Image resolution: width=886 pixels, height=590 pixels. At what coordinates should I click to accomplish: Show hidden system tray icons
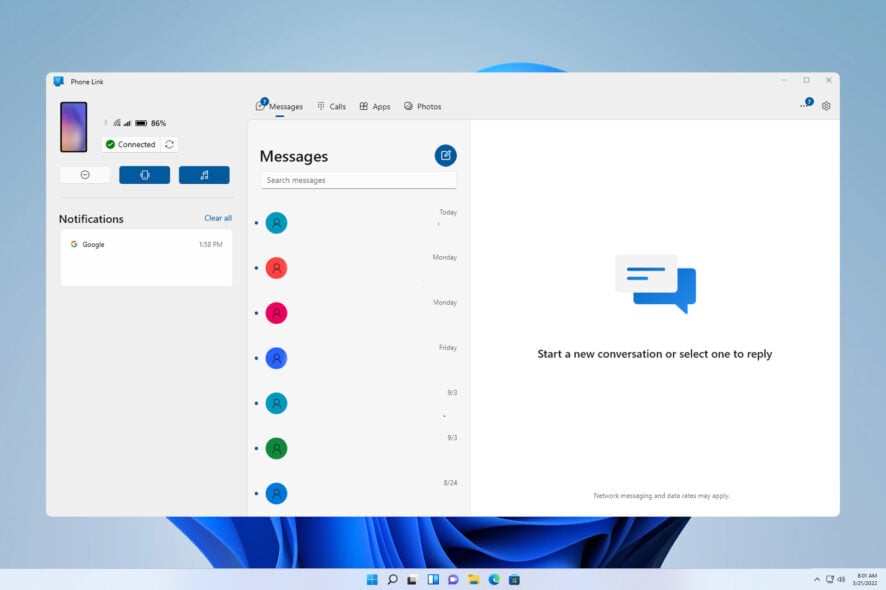[816, 579]
